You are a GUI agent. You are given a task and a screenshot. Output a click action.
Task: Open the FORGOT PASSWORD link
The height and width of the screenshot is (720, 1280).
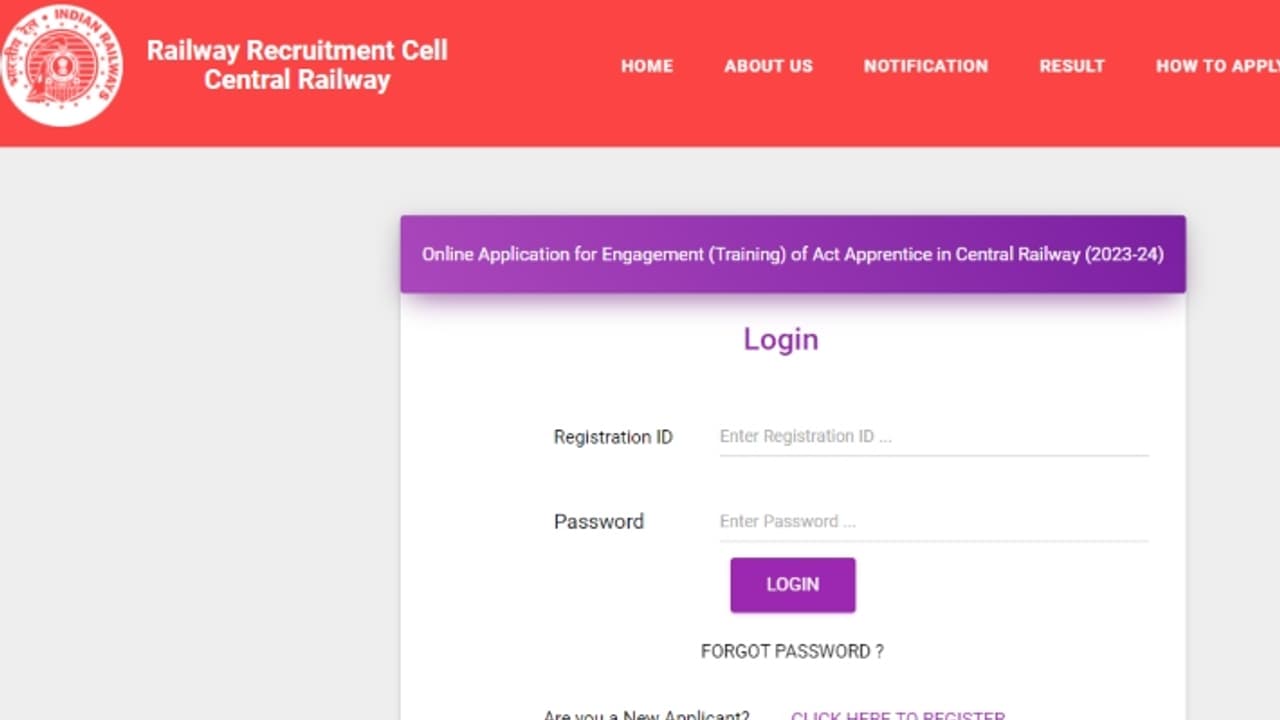click(x=791, y=651)
